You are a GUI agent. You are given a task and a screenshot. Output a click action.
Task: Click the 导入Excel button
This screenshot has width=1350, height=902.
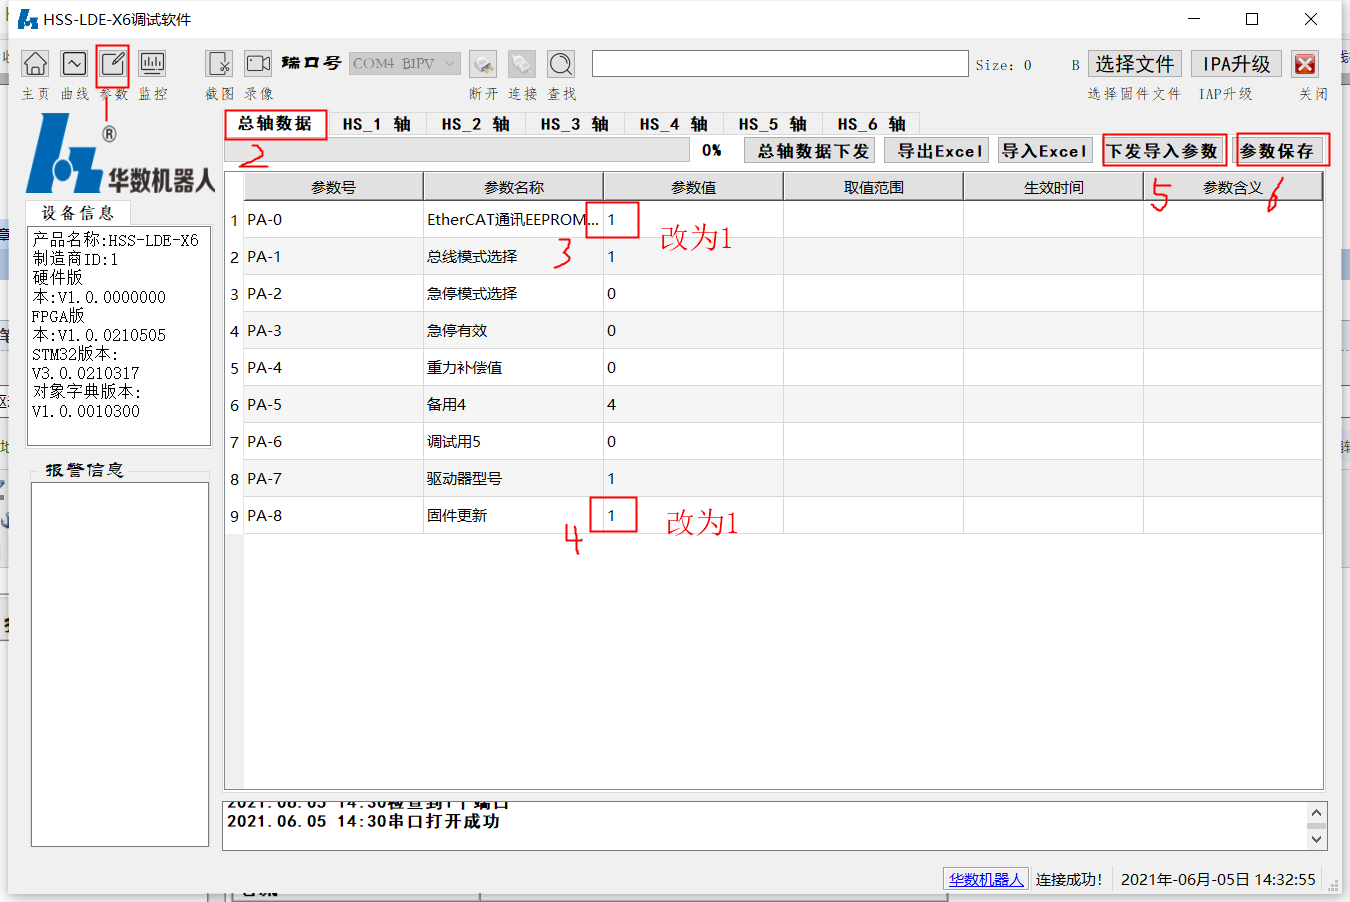(x=1044, y=151)
